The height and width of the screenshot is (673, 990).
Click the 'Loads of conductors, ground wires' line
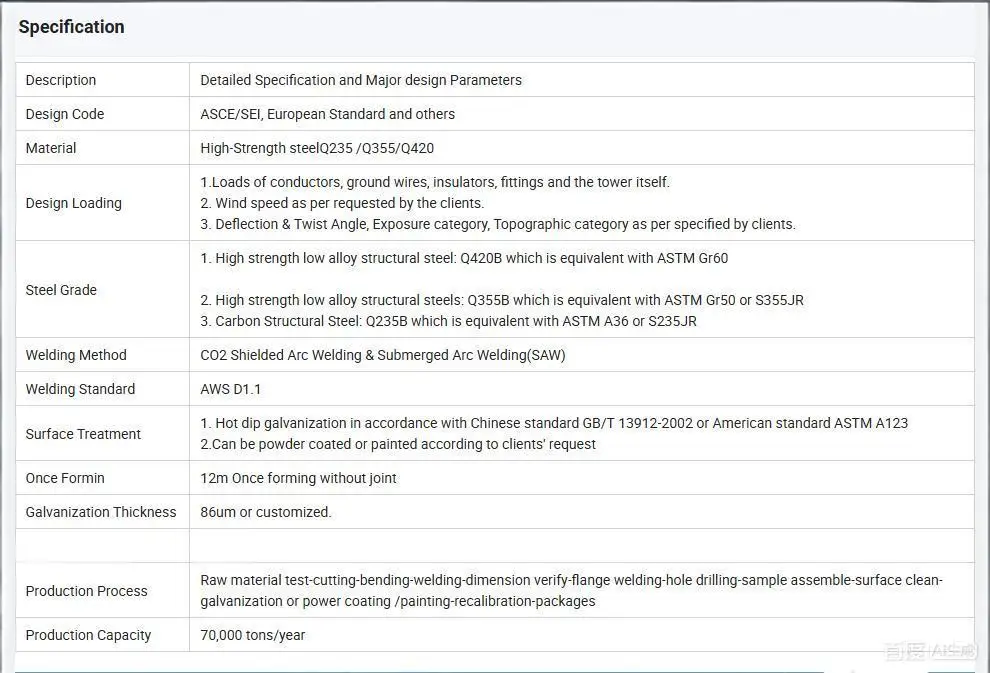point(434,182)
